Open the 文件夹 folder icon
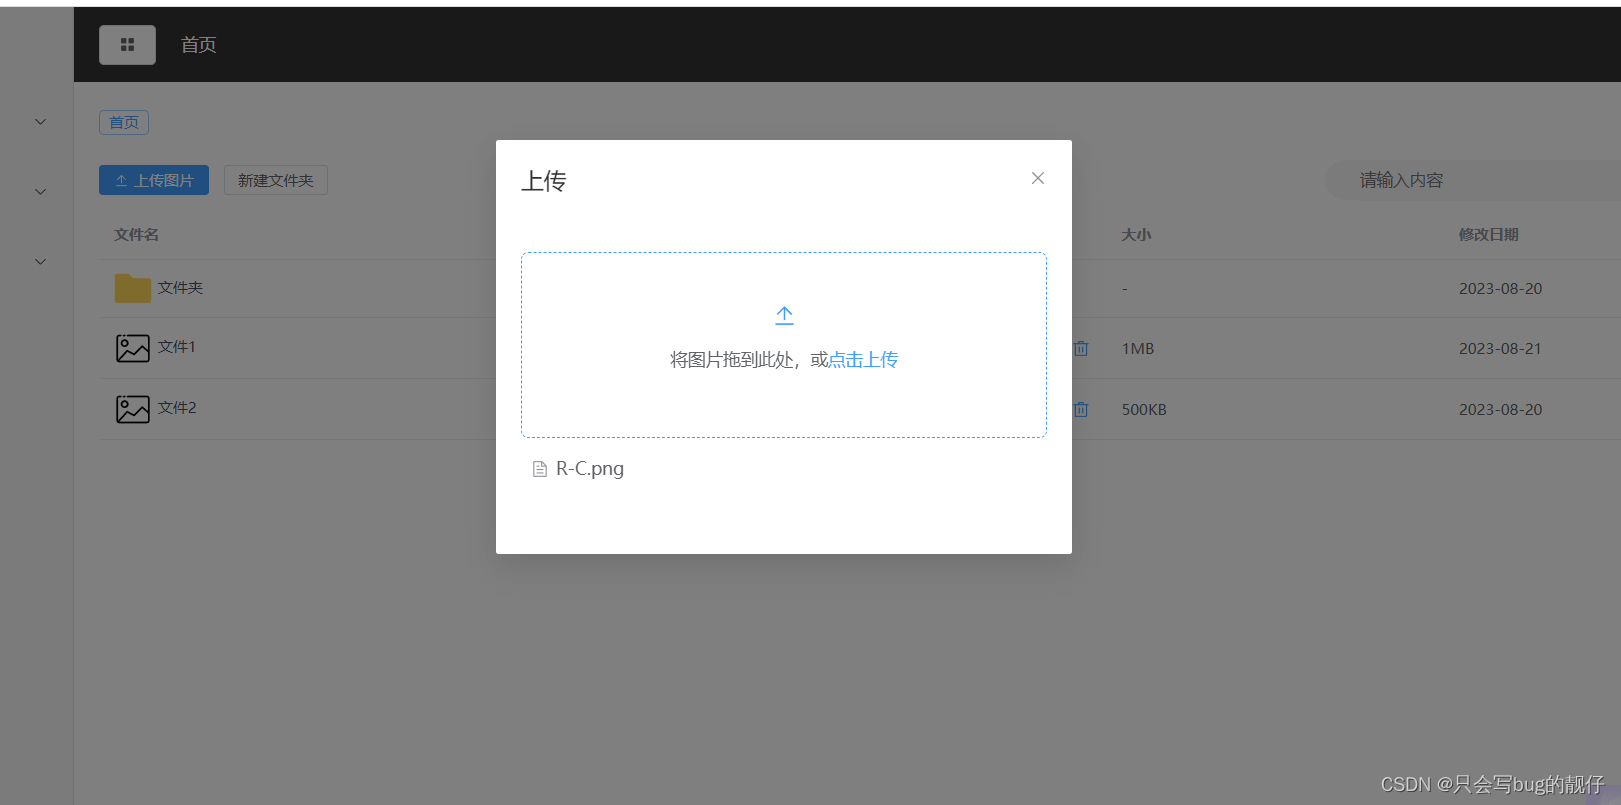This screenshot has width=1621, height=805. 132,288
